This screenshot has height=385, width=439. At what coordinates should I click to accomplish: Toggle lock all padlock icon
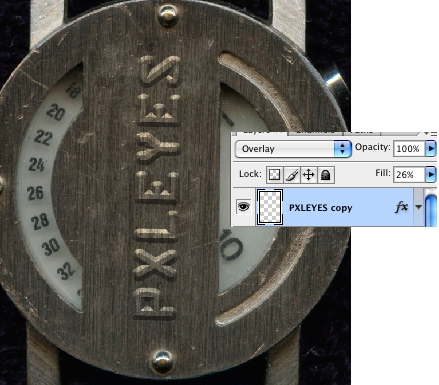[326, 175]
